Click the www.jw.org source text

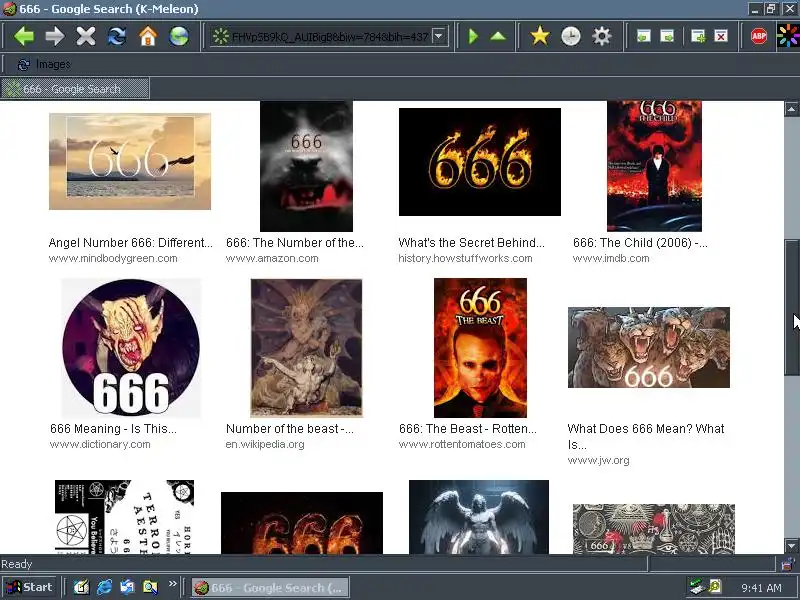pyautogui.click(x=598, y=461)
